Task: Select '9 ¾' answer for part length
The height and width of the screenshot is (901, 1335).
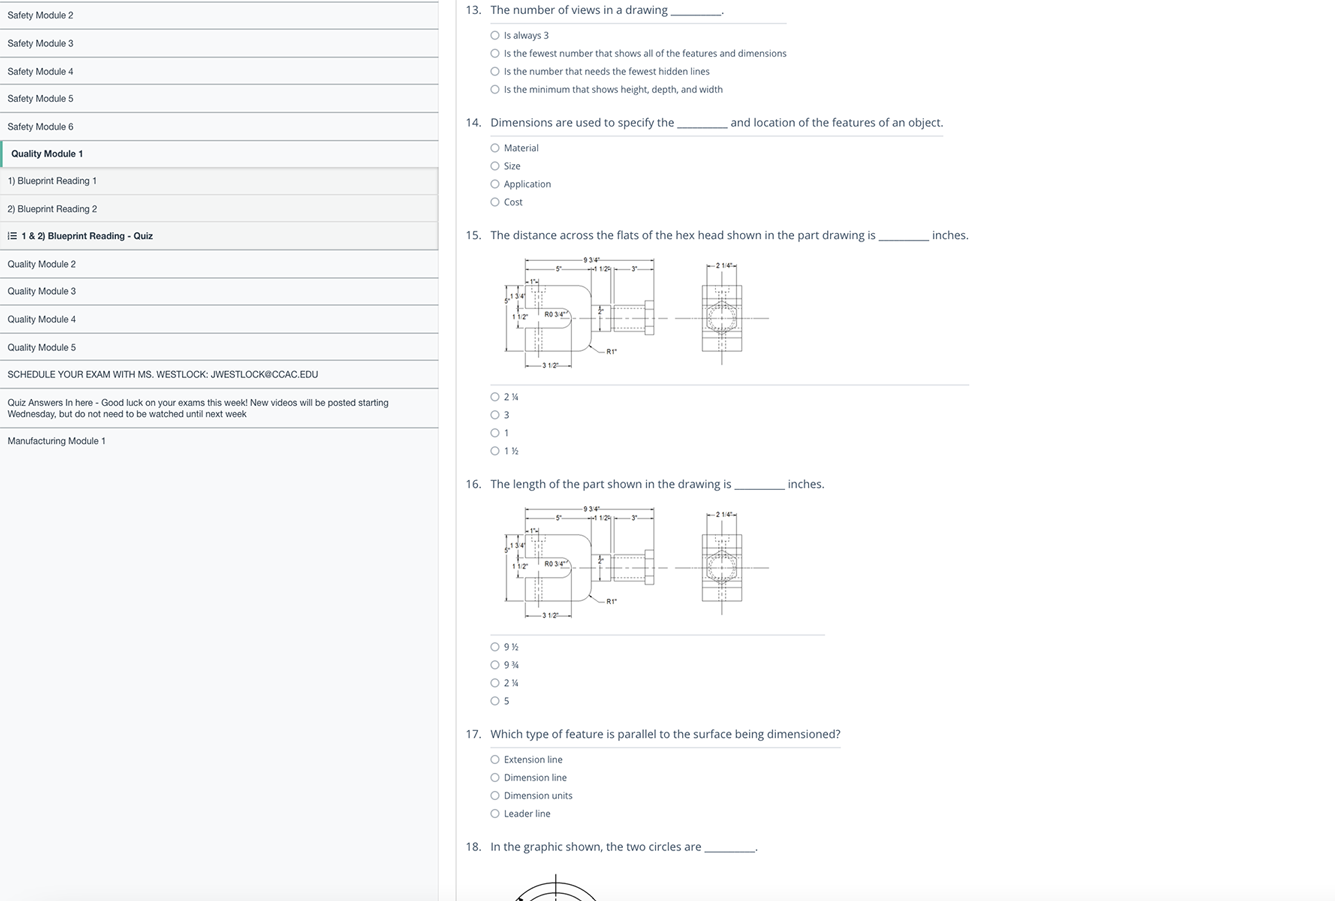Action: point(495,665)
